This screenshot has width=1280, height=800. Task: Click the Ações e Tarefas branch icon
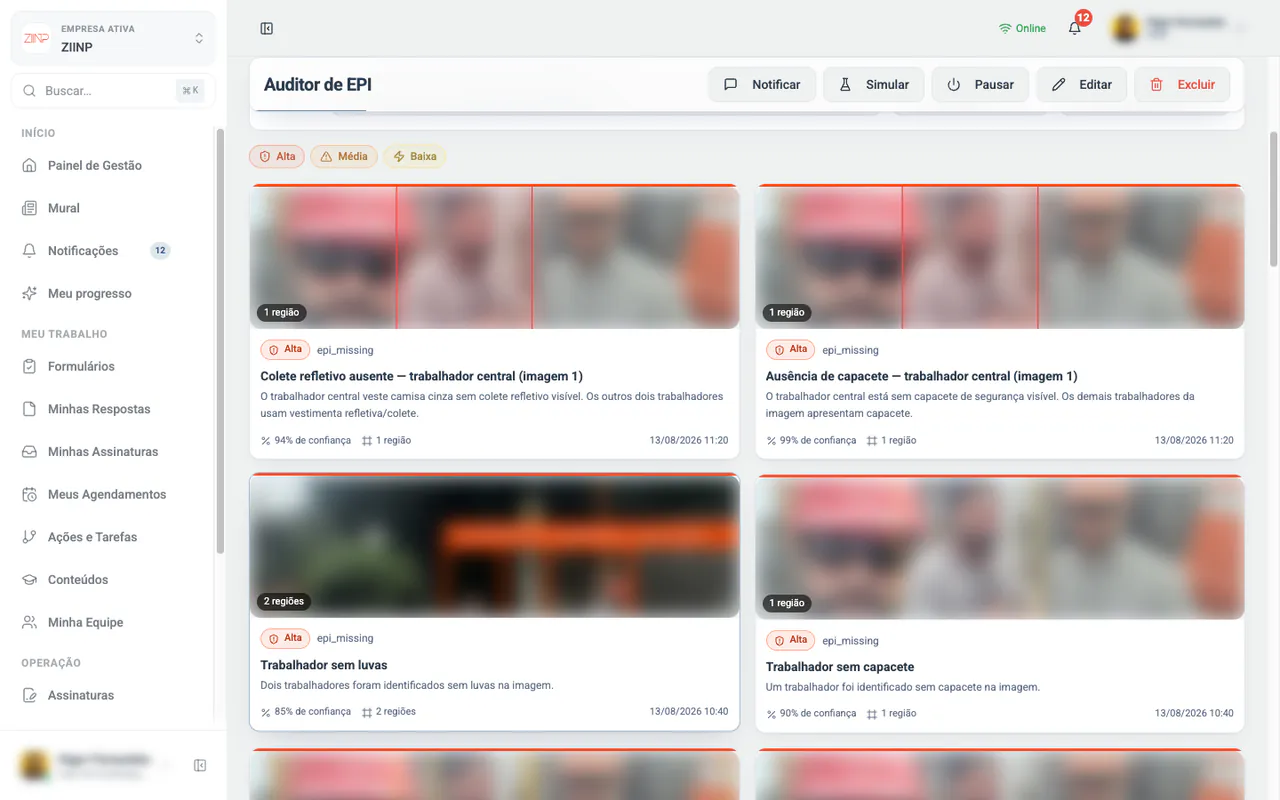29,537
